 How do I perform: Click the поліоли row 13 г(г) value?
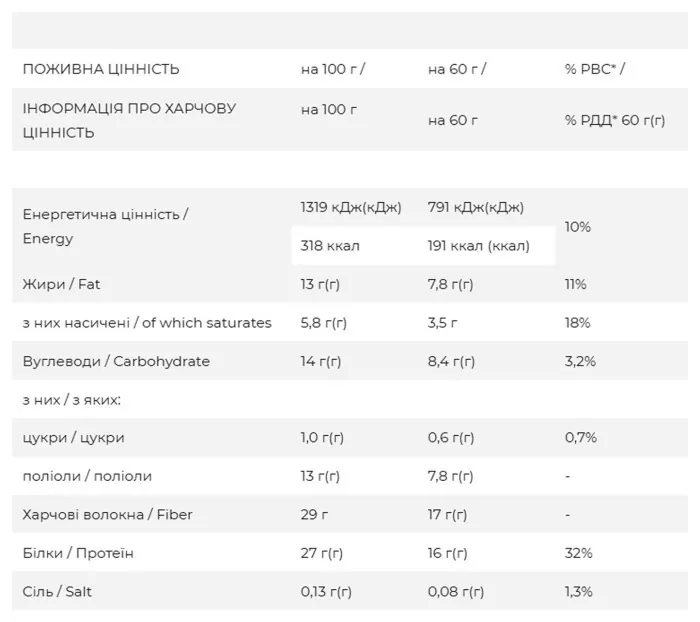(320, 476)
